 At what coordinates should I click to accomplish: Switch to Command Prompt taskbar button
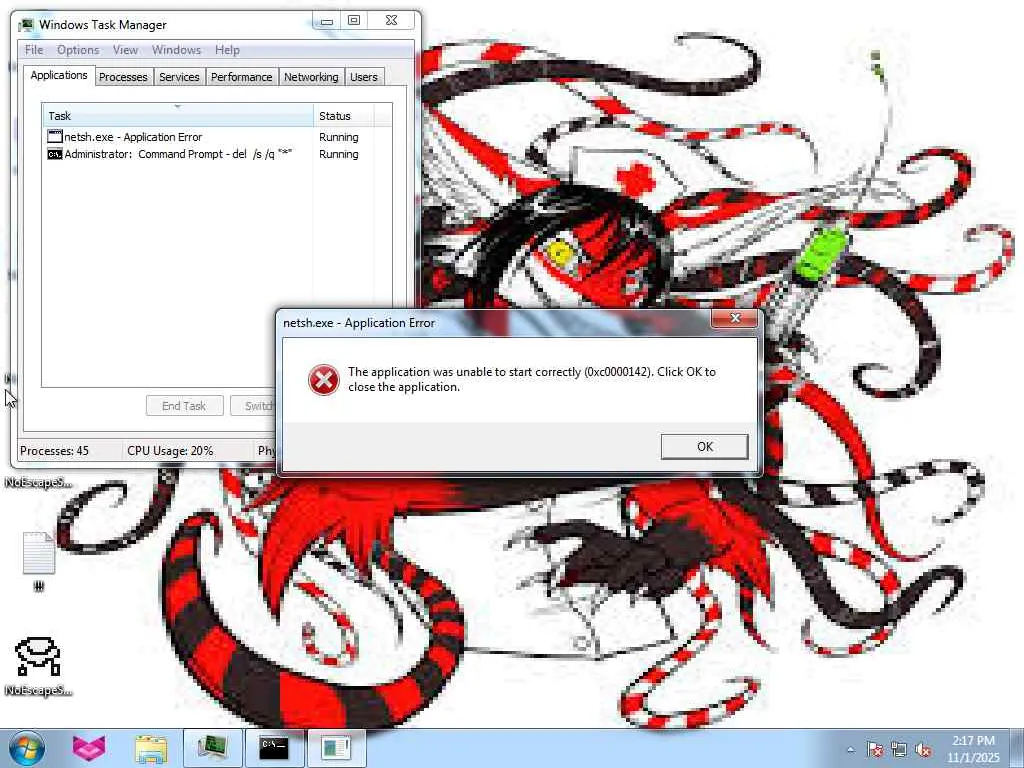tap(274, 748)
